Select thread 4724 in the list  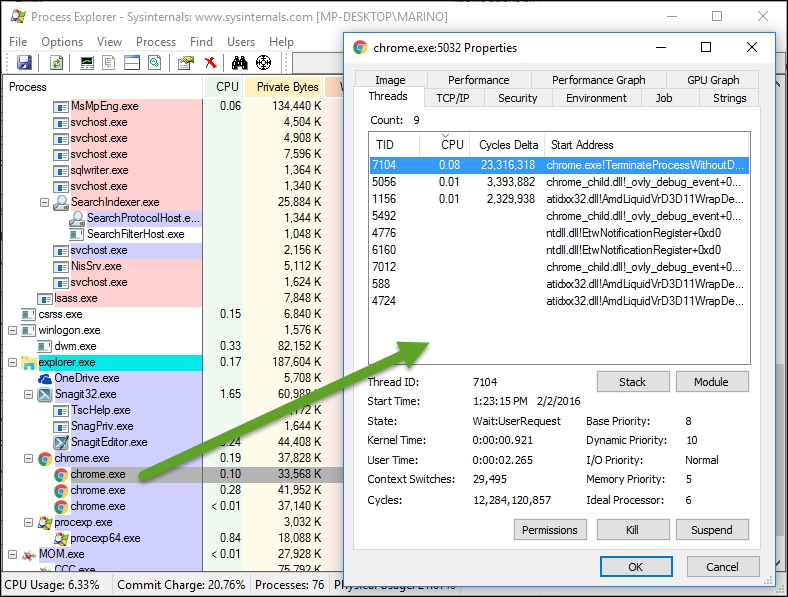[559, 301]
